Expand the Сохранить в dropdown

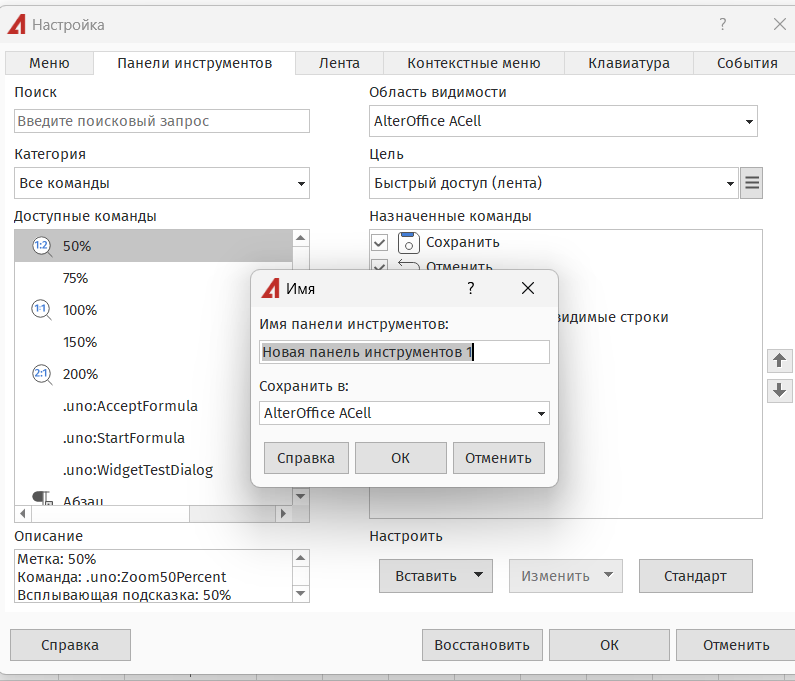coord(541,413)
